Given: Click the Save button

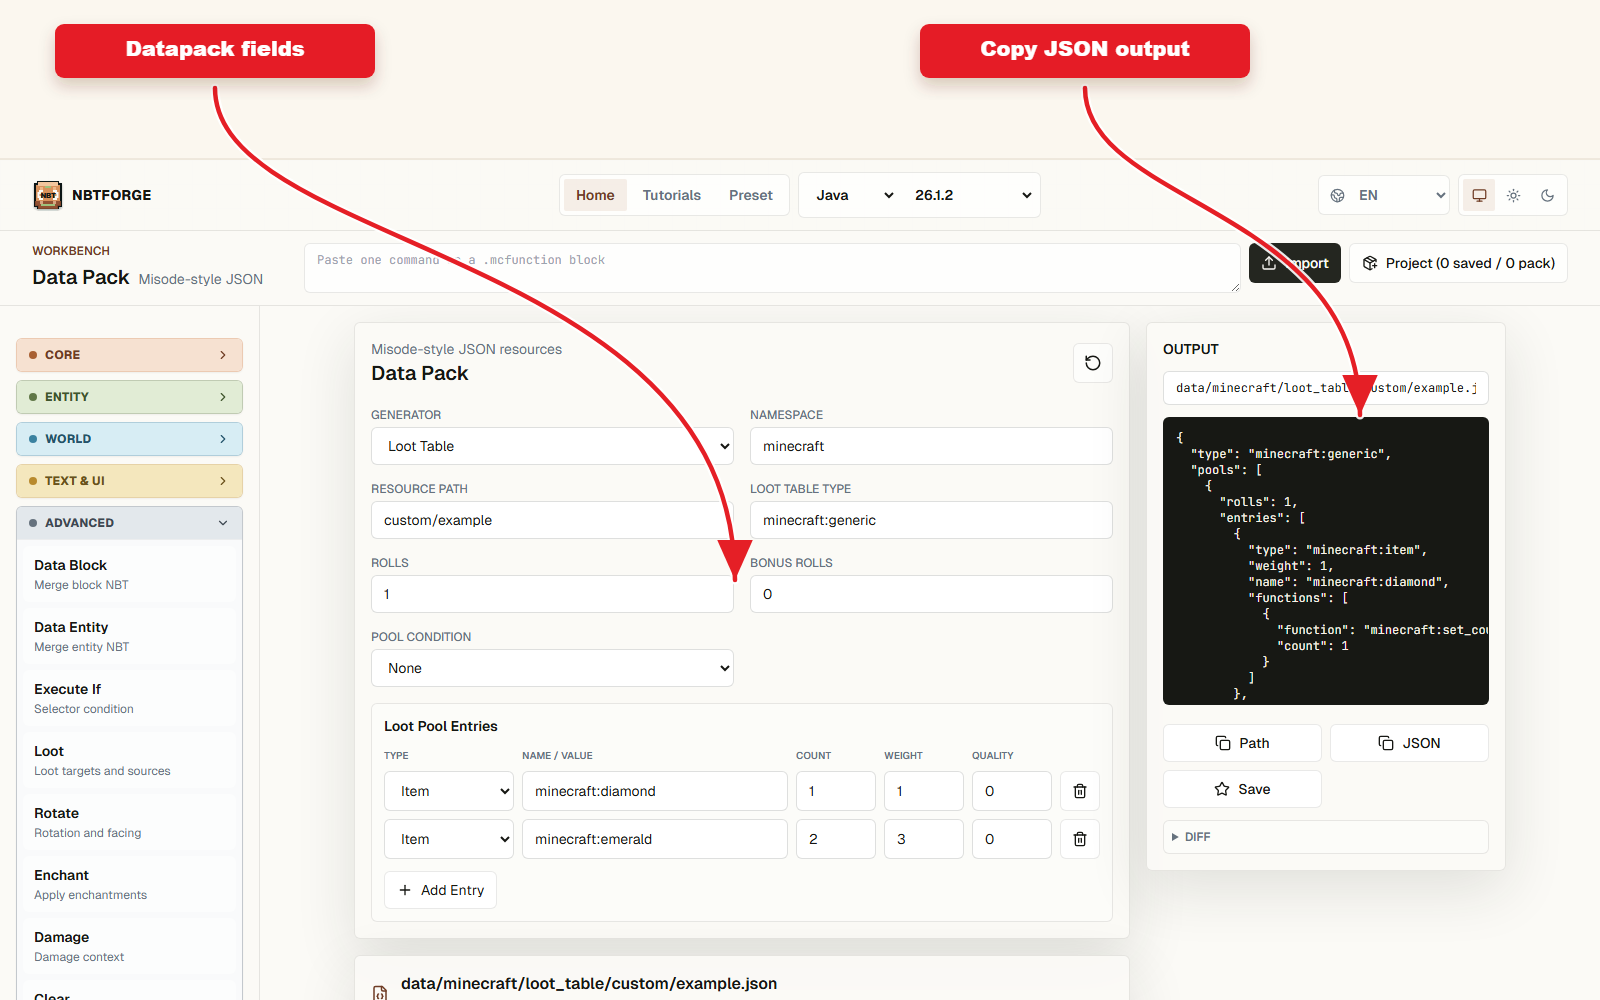Looking at the screenshot, I should click(1242, 789).
